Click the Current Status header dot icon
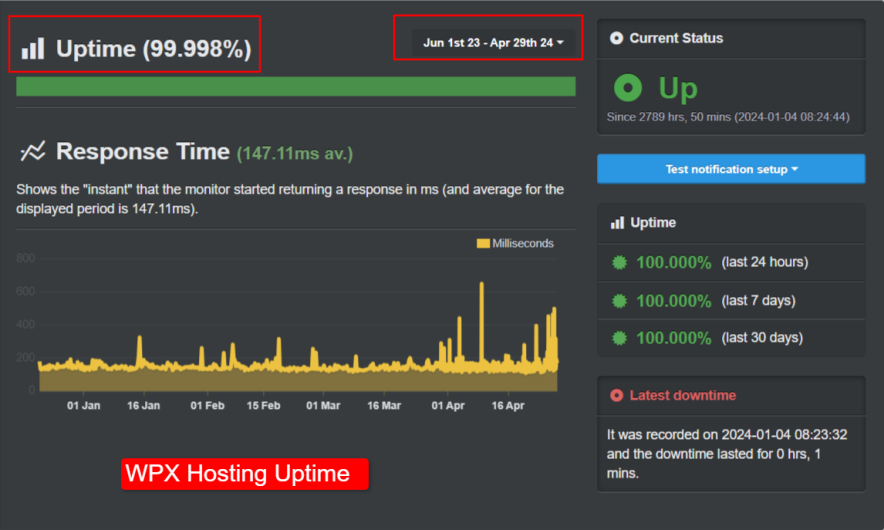This screenshot has width=884, height=530. (616, 38)
